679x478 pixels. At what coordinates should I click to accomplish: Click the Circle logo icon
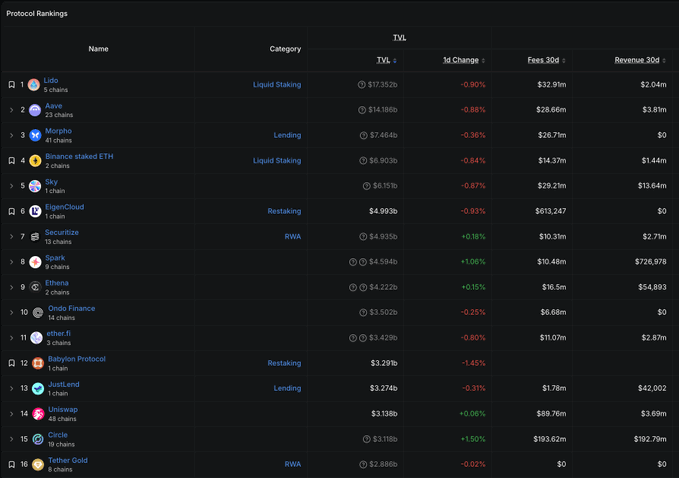(38, 439)
